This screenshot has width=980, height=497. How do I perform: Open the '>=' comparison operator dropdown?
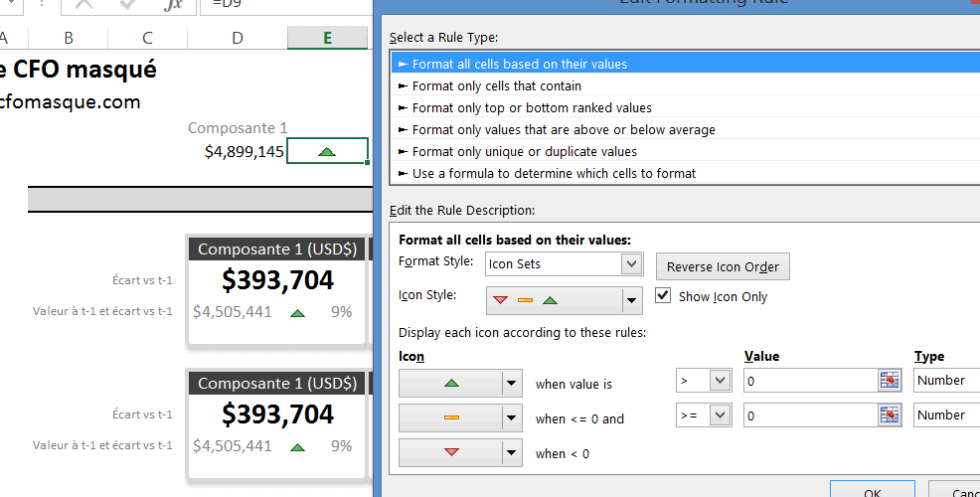(704, 414)
